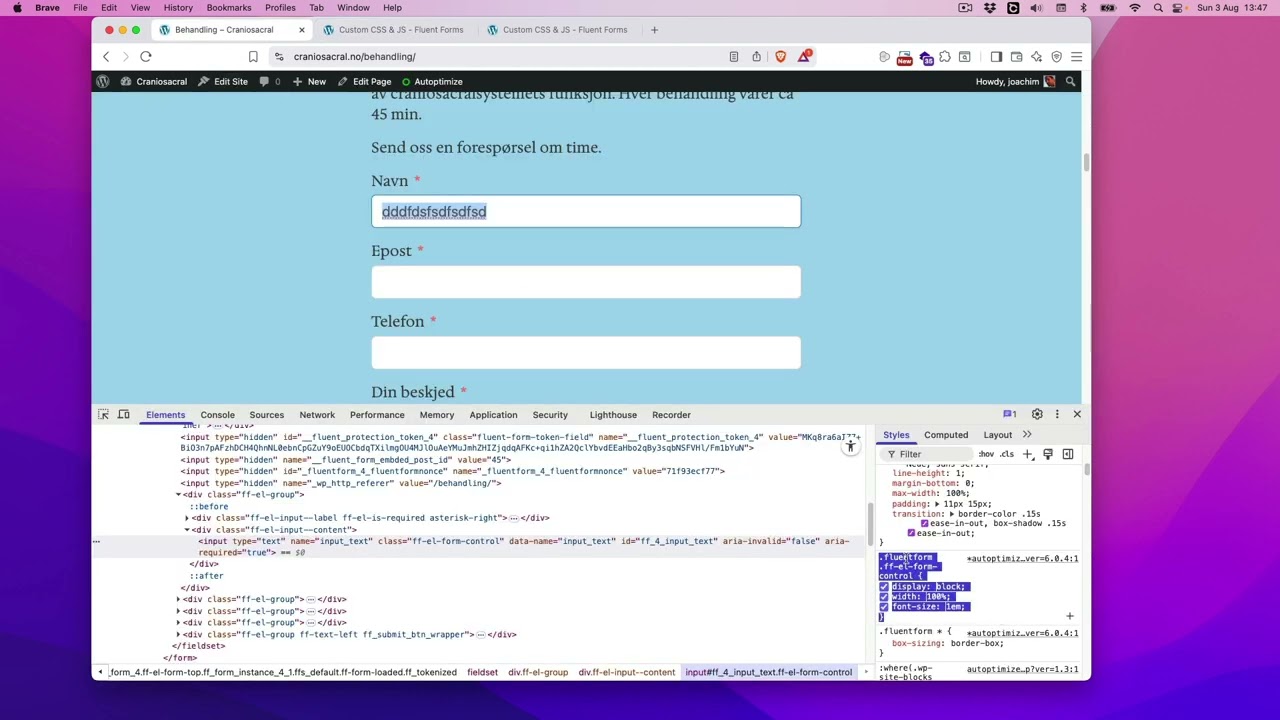Click Autoptimize in admin bar
The image size is (1280, 720).
pyautogui.click(x=432, y=81)
